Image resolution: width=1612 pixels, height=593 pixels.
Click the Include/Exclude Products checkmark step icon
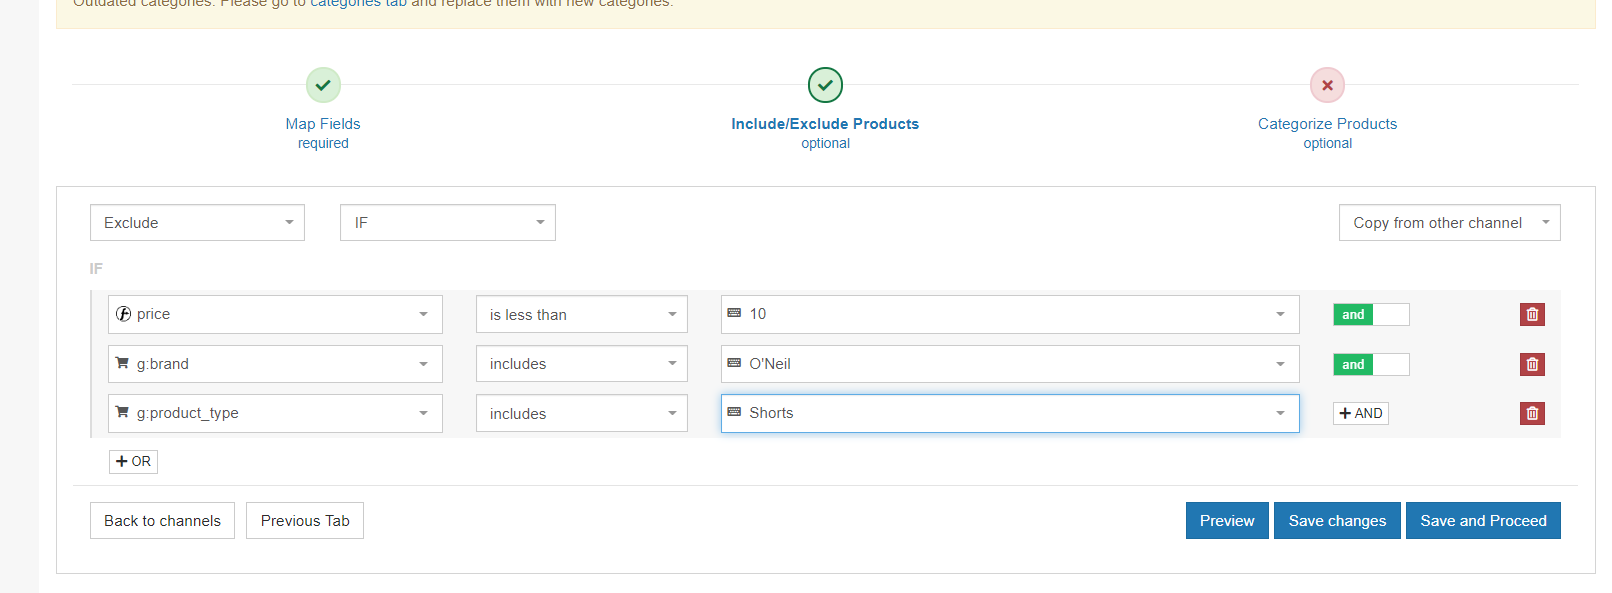coord(825,85)
